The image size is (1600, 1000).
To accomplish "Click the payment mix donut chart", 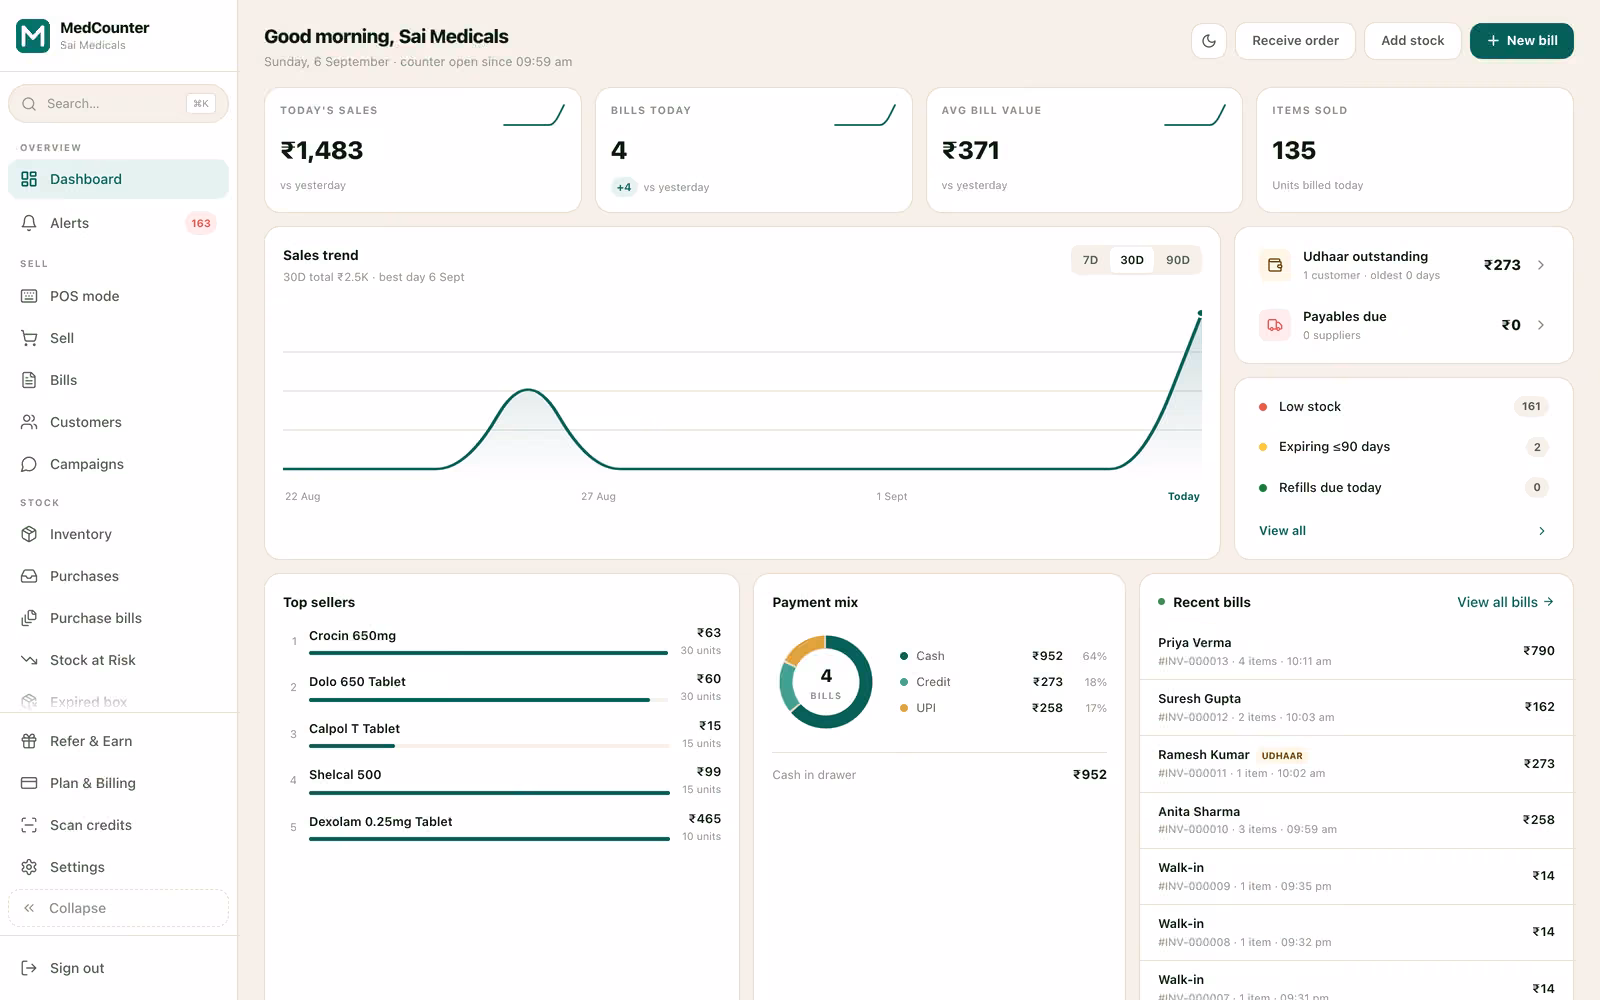I will click(826, 682).
